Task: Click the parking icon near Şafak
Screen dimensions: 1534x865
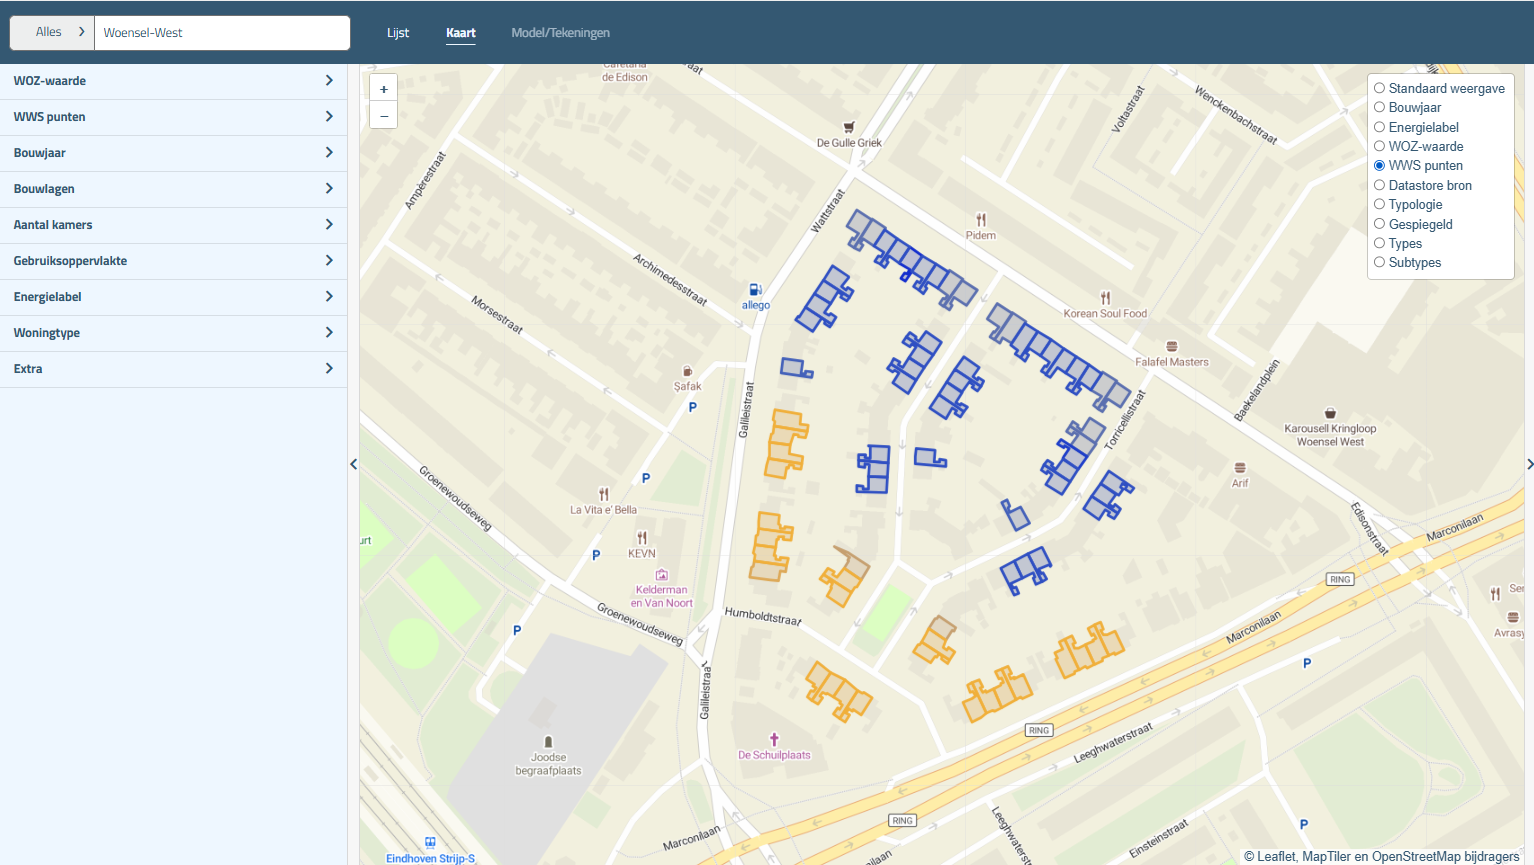Action: tap(692, 406)
